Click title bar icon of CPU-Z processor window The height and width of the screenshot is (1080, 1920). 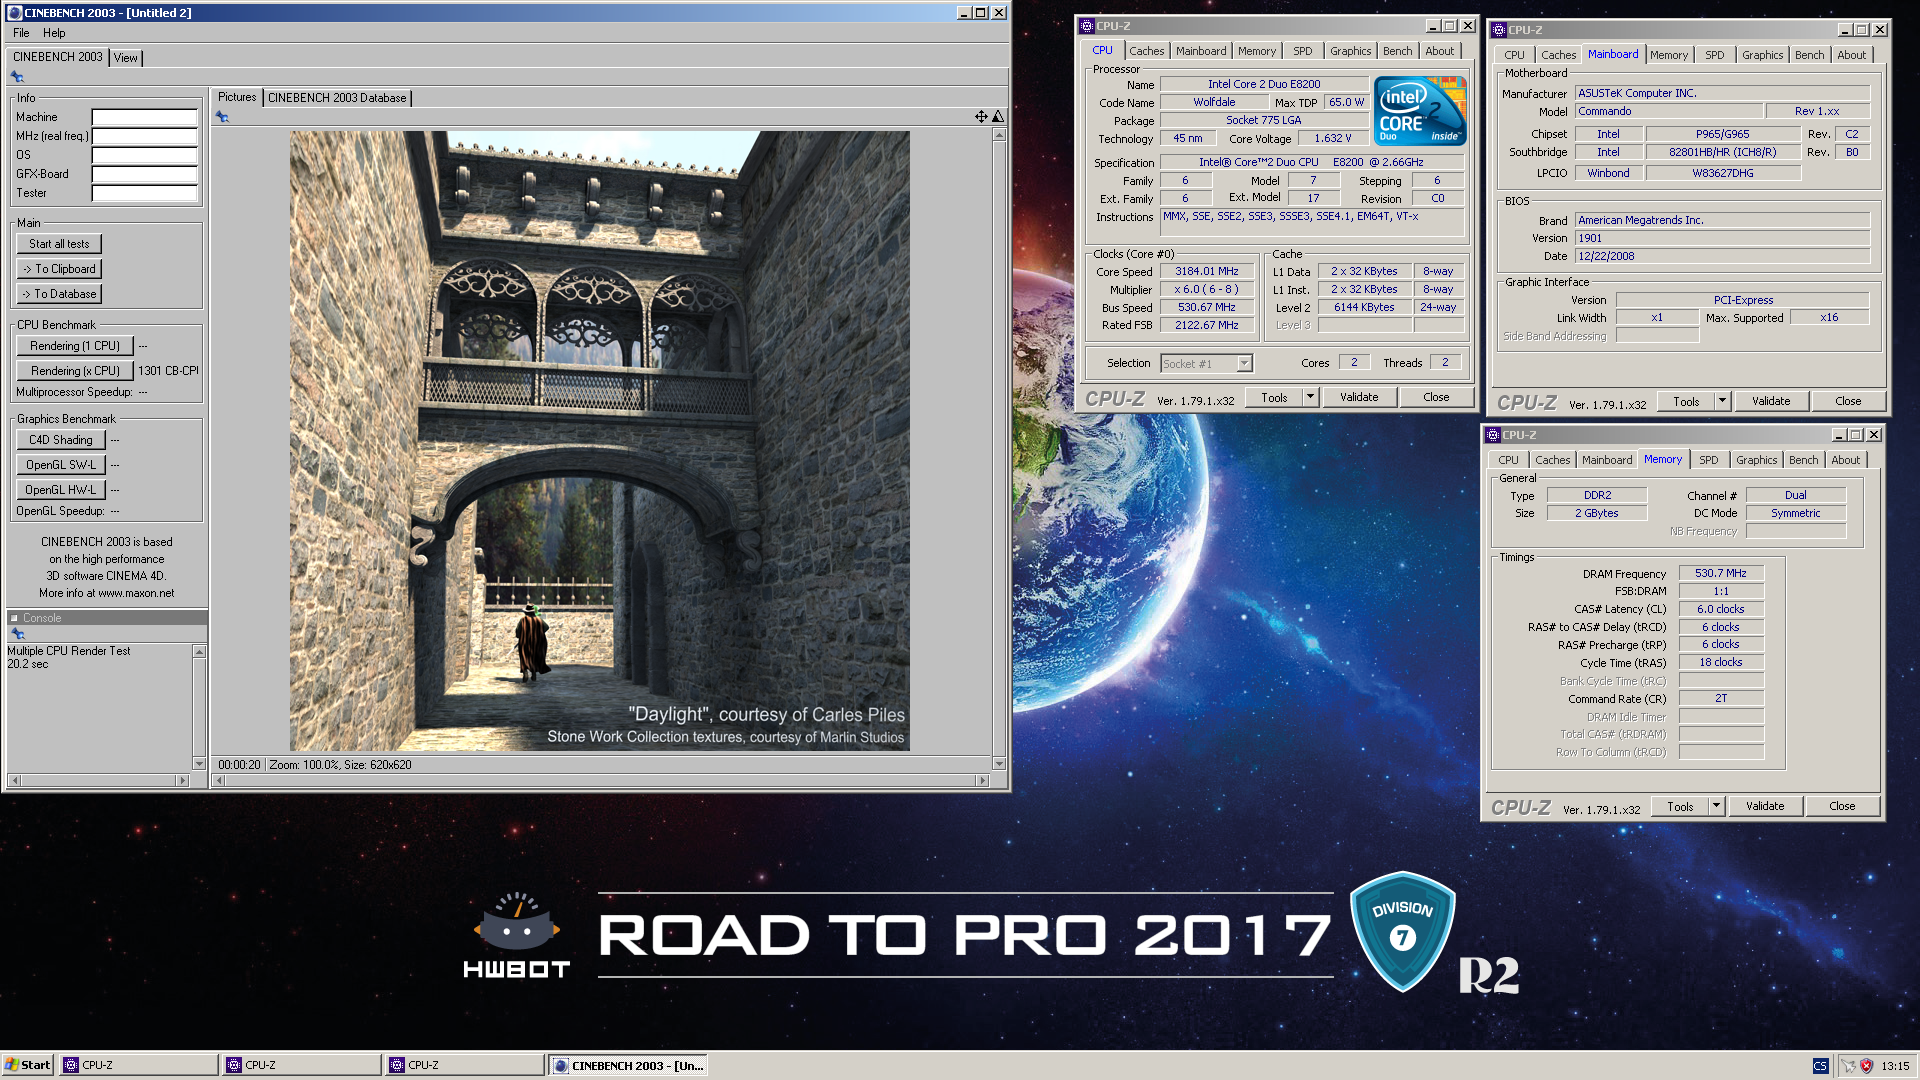[1087, 26]
